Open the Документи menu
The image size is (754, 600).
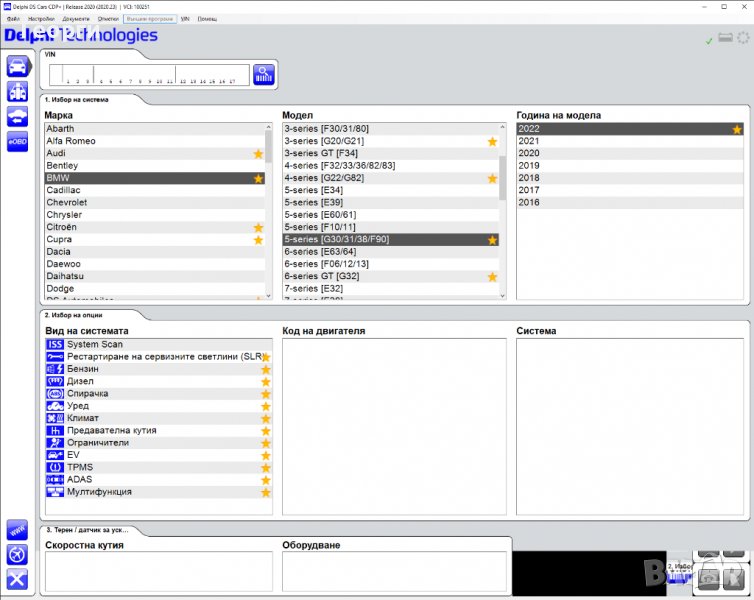pos(75,19)
